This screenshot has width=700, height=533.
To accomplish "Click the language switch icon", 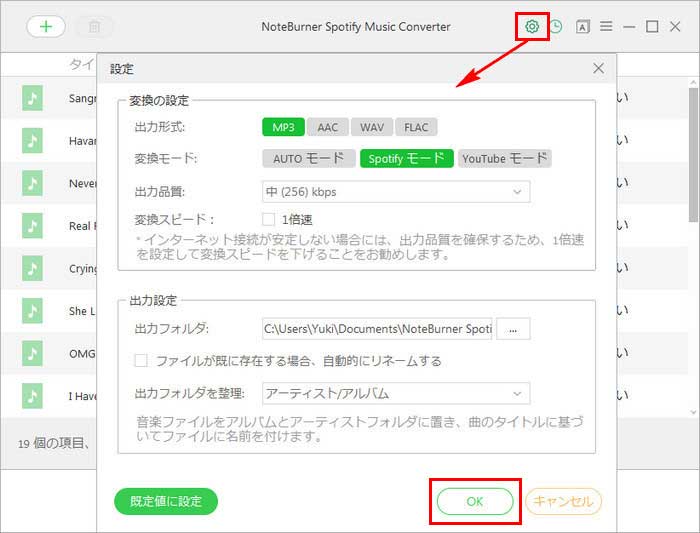I will [583, 27].
